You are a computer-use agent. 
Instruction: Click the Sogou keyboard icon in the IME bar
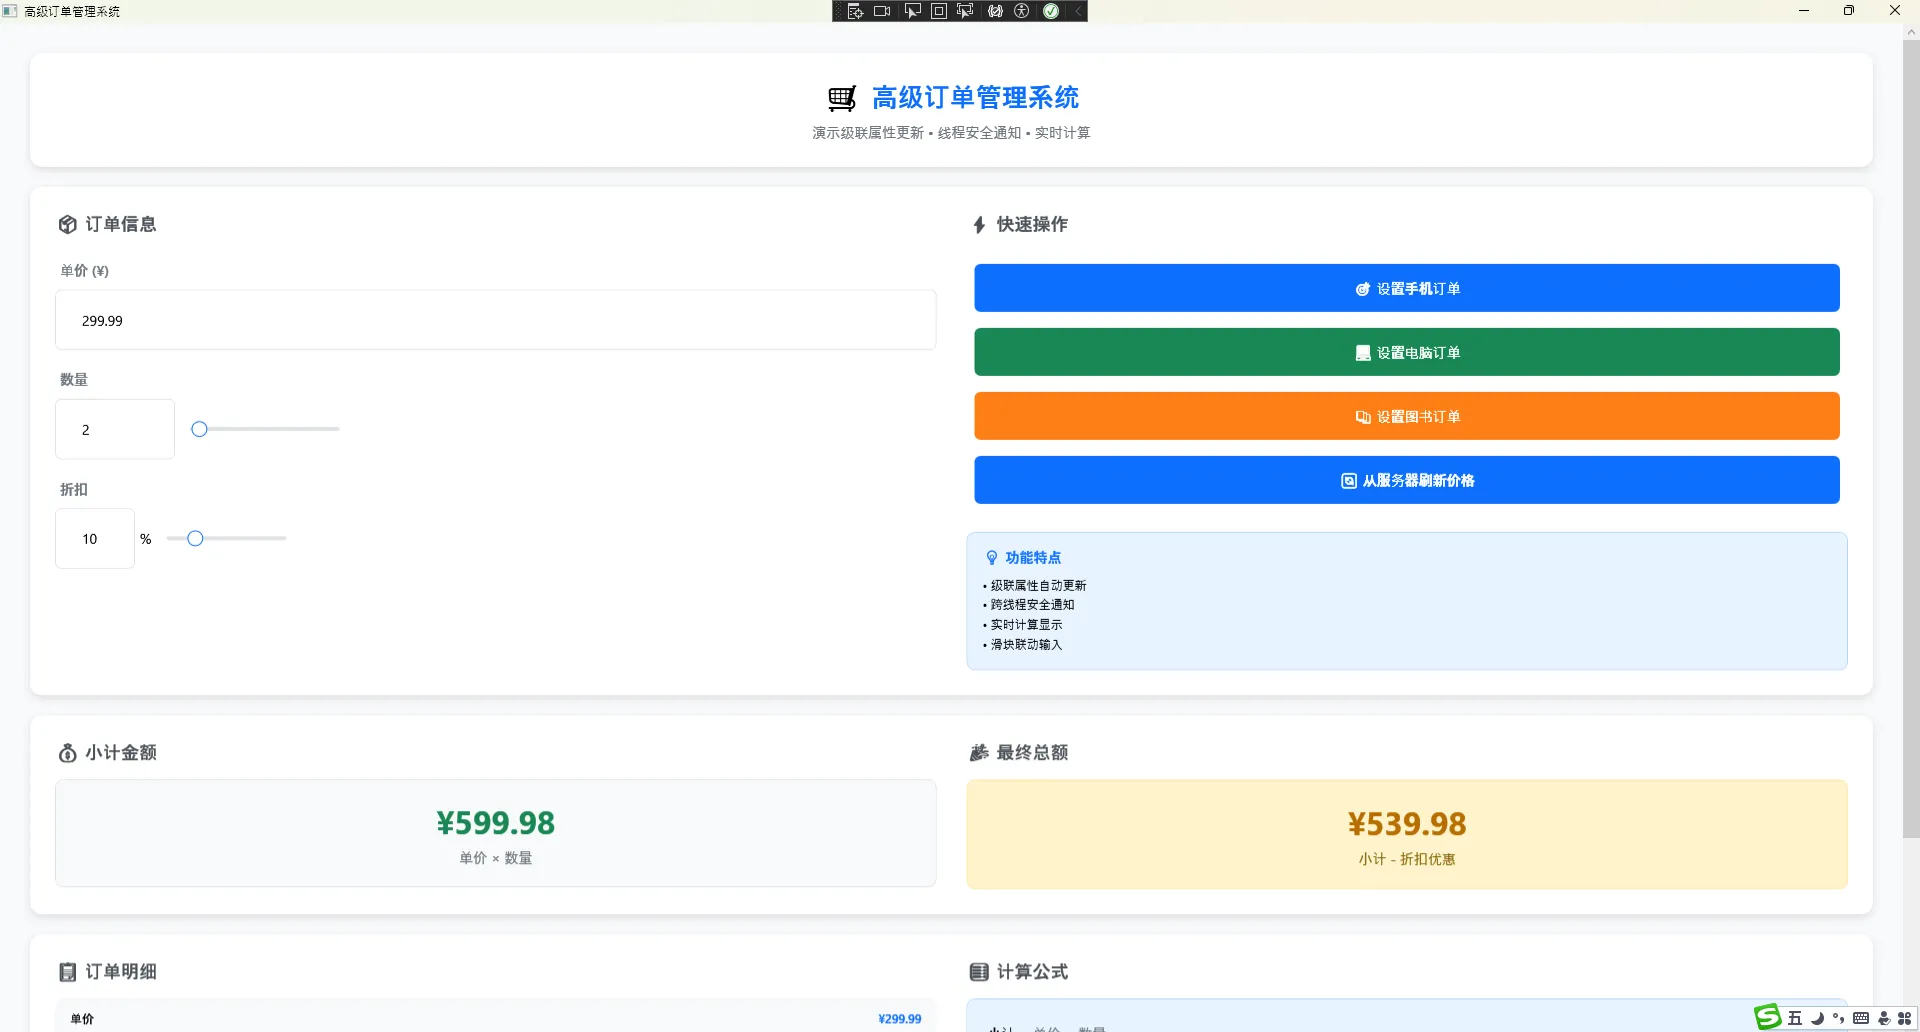1860,1018
